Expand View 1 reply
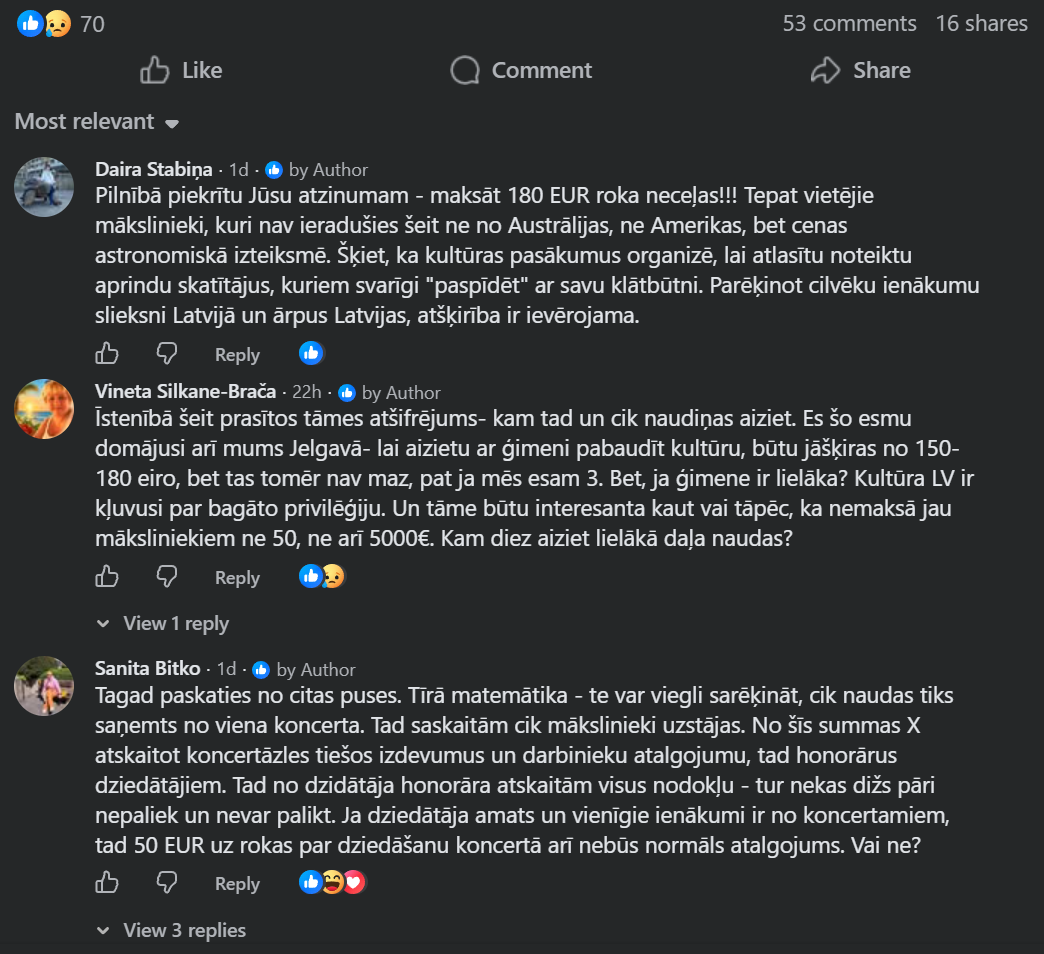The height and width of the screenshot is (954, 1044). [x=162, y=623]
